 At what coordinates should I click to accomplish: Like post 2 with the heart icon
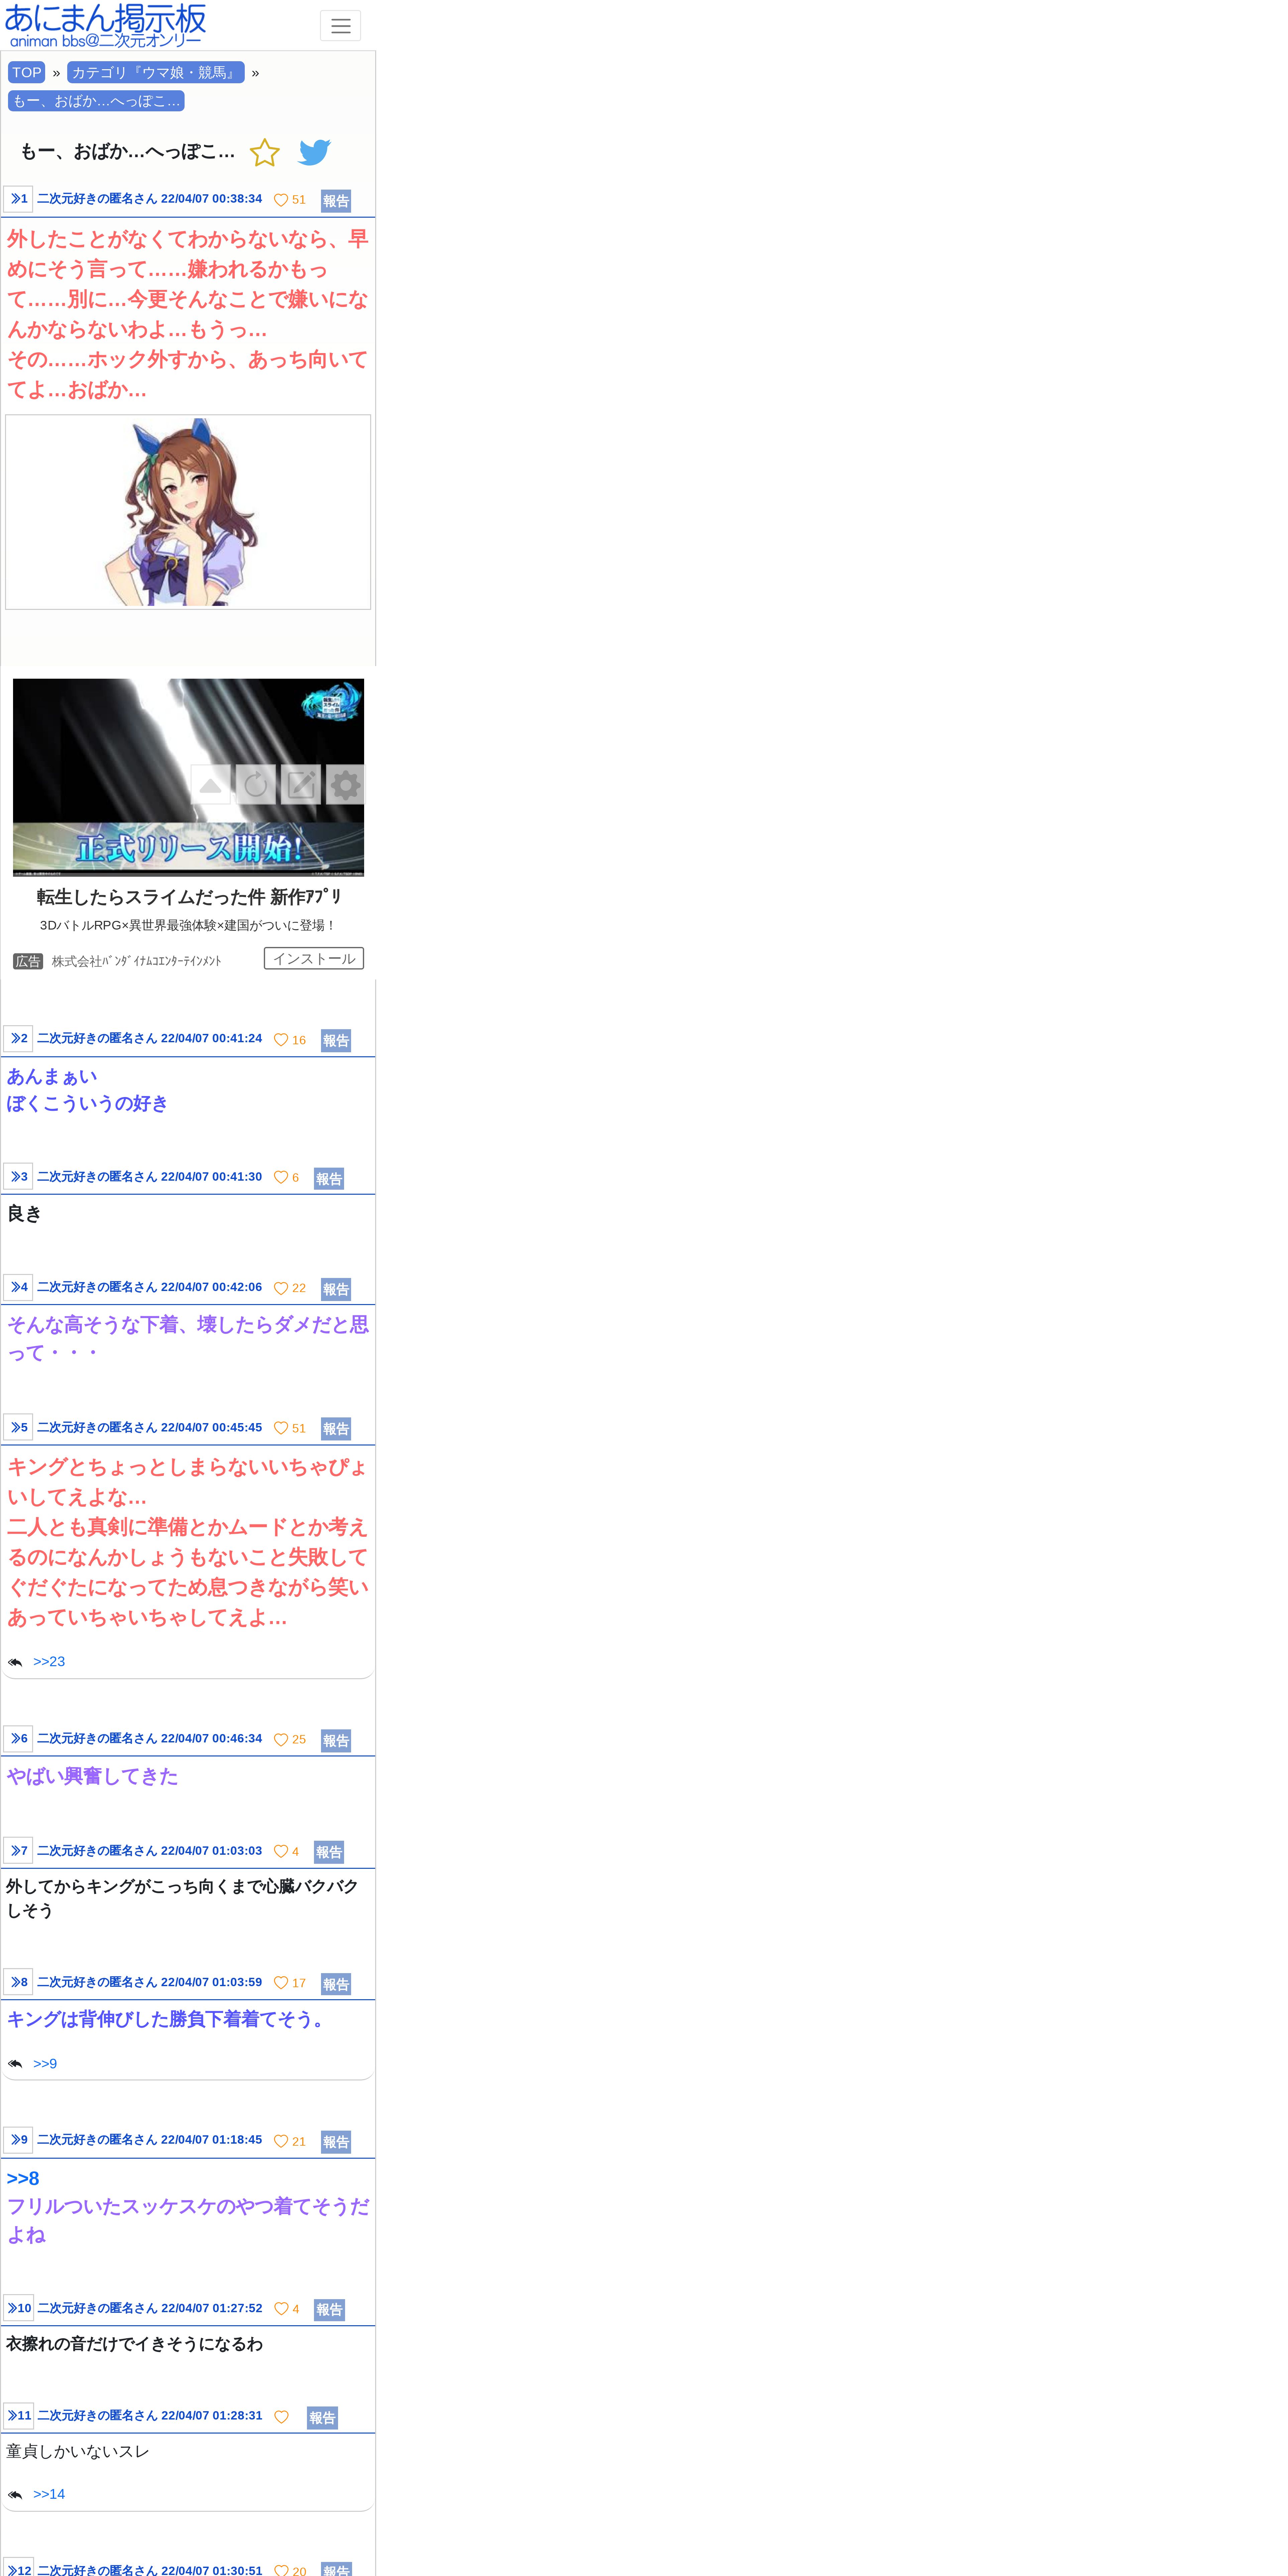click(281, 1040)
